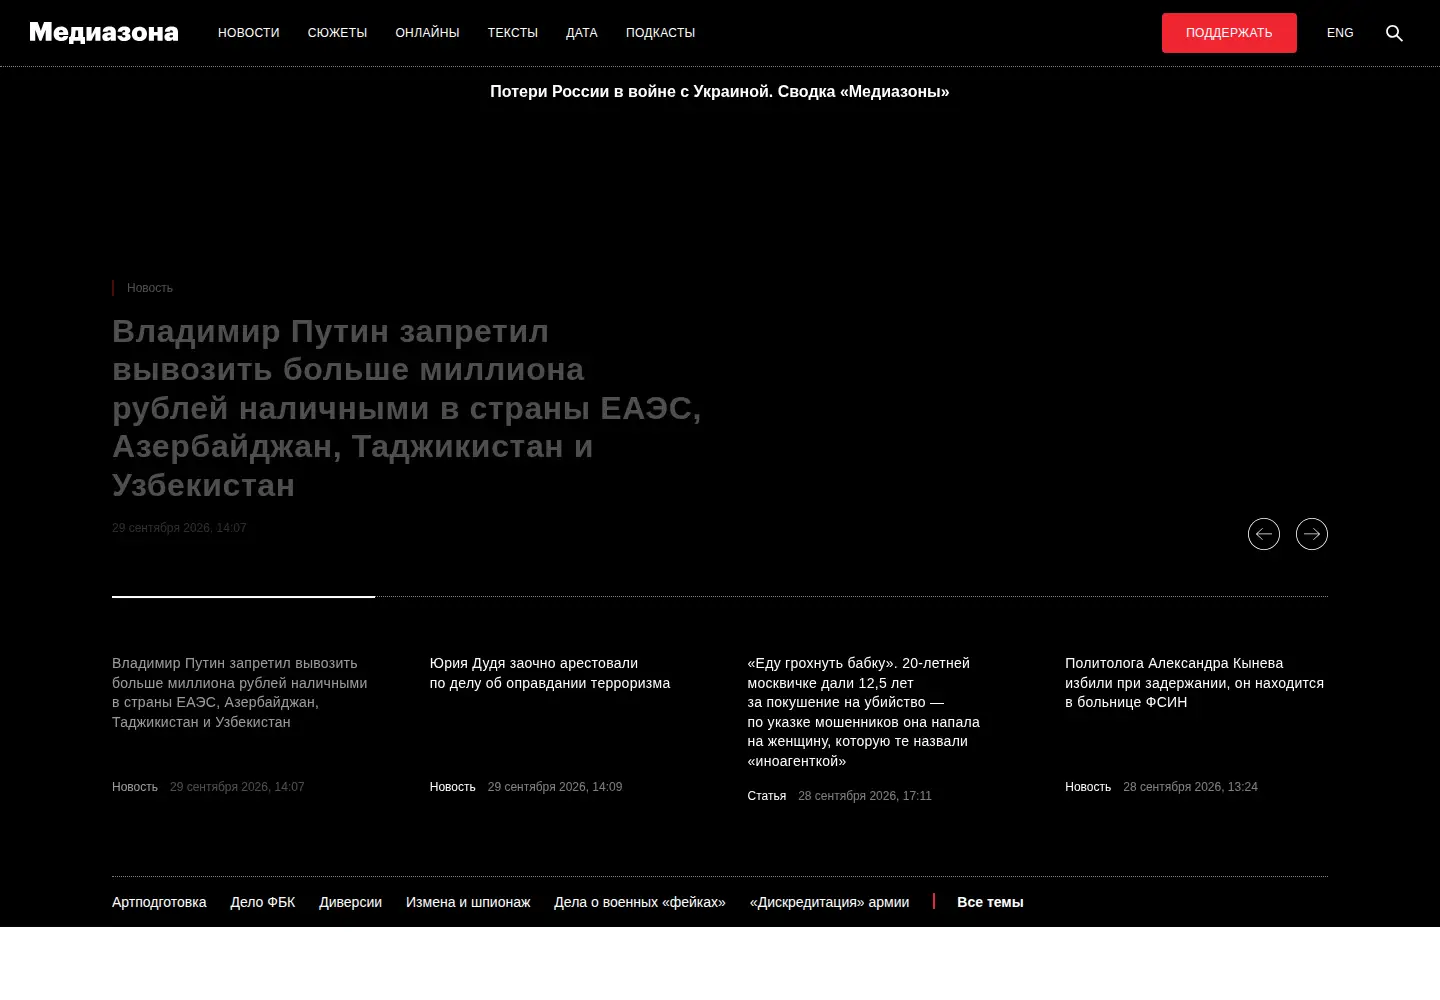Open the Все темы link

[x=990, y=902]
